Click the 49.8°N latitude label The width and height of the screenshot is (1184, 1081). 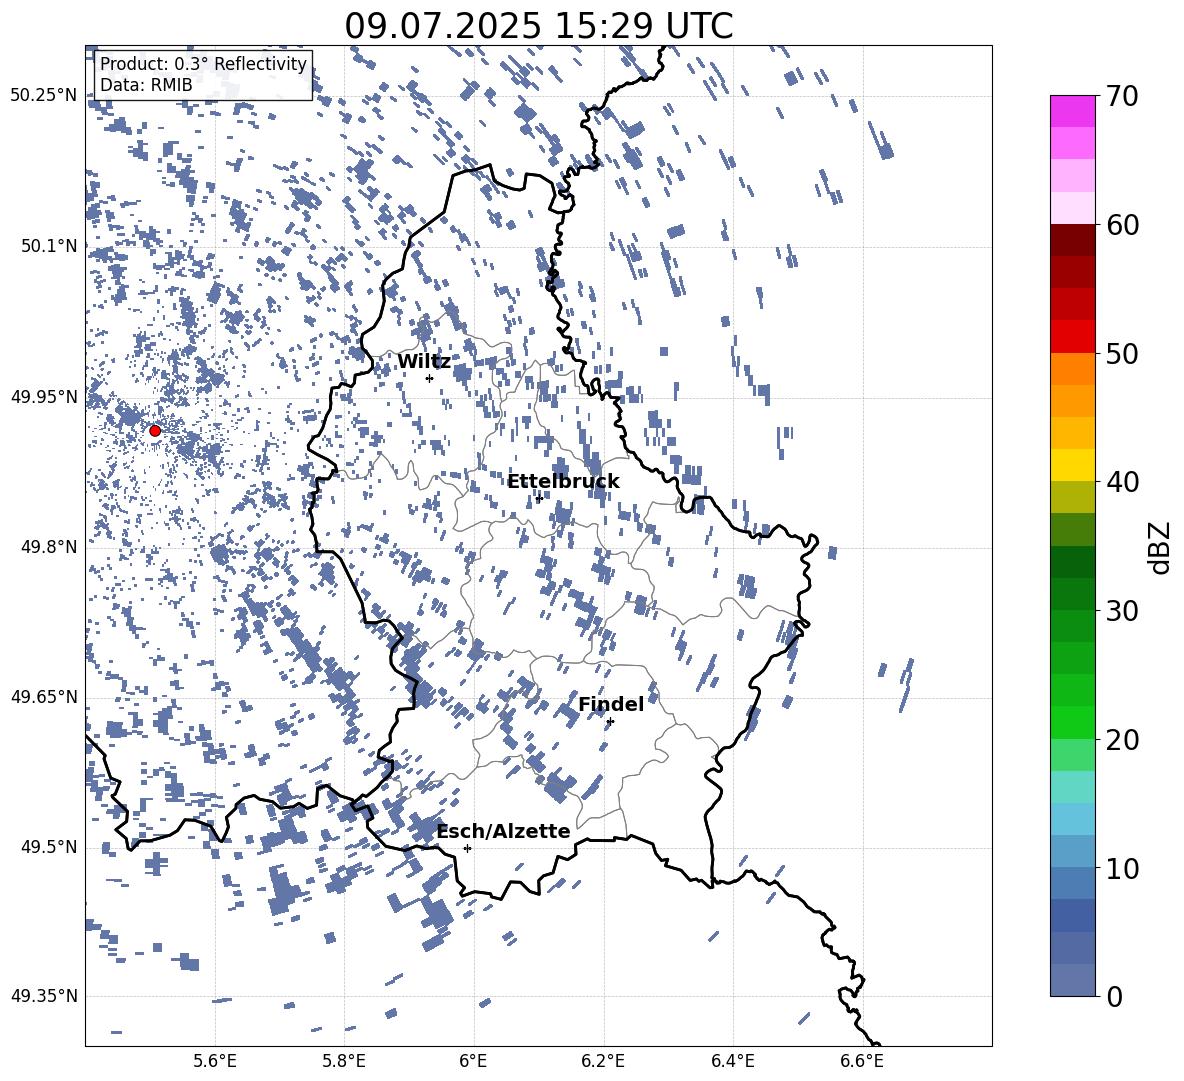pos(49,547)
